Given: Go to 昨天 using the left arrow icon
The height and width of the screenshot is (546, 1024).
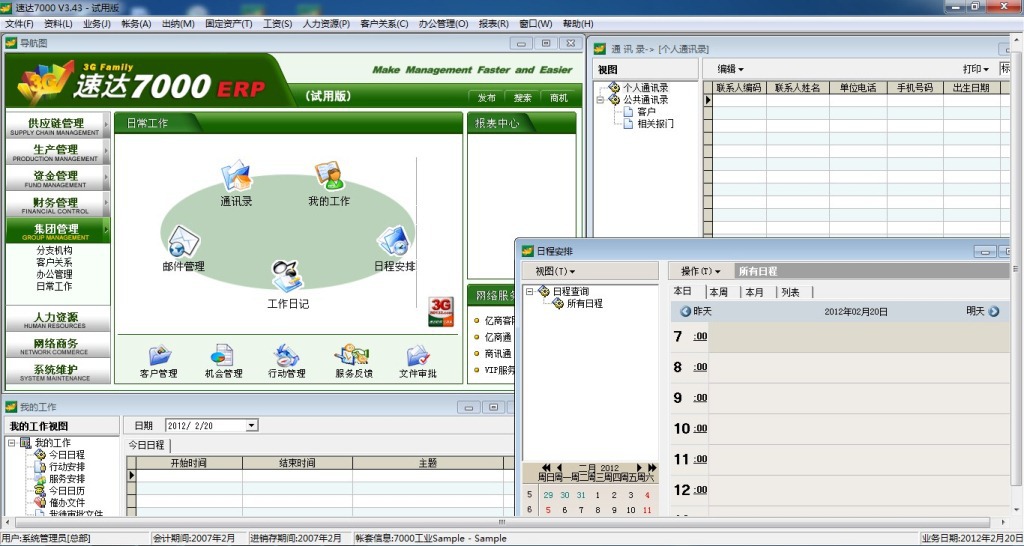Looking at the screenshot, I should (685, 312).
